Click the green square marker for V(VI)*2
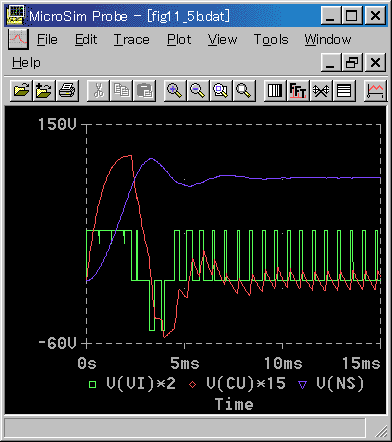This screenshot has width=392, height=442. pos(93,385)
